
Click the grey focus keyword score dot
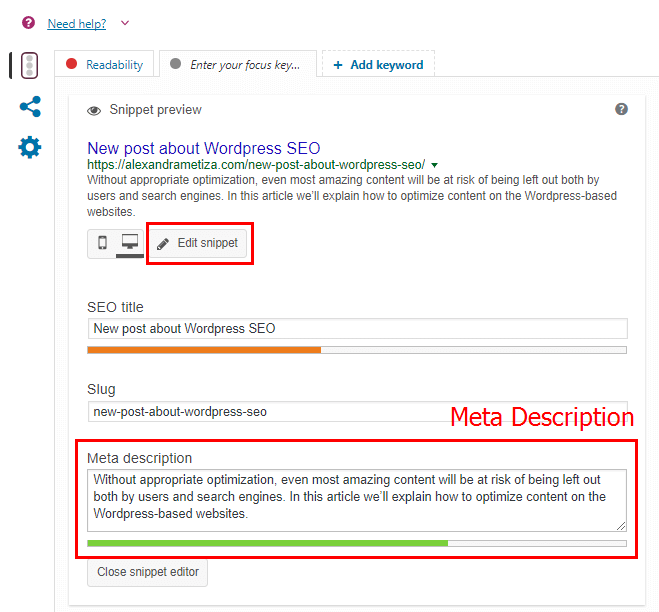pyautogui.click(x=175, y=63)
